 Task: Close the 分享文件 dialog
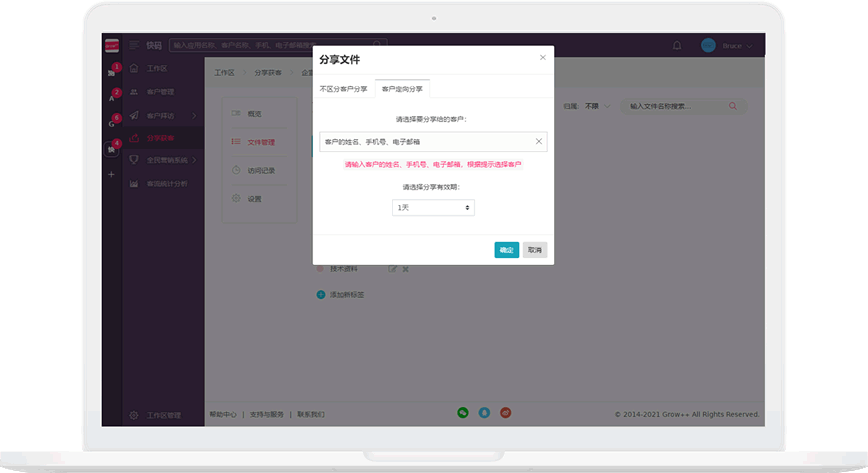point(543,58)
